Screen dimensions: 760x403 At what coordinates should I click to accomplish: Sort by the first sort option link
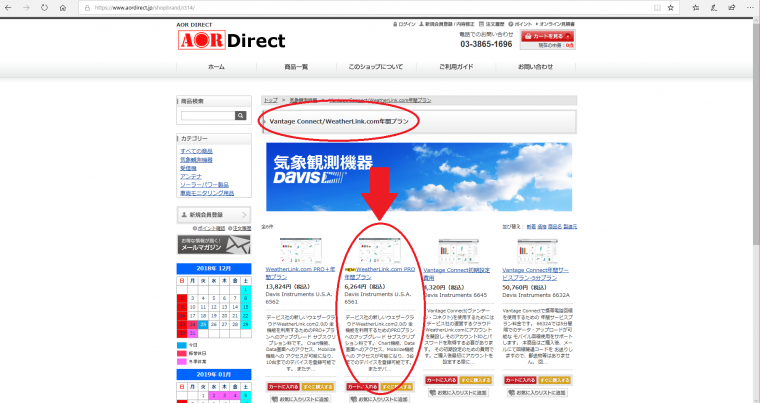[531, 226]
